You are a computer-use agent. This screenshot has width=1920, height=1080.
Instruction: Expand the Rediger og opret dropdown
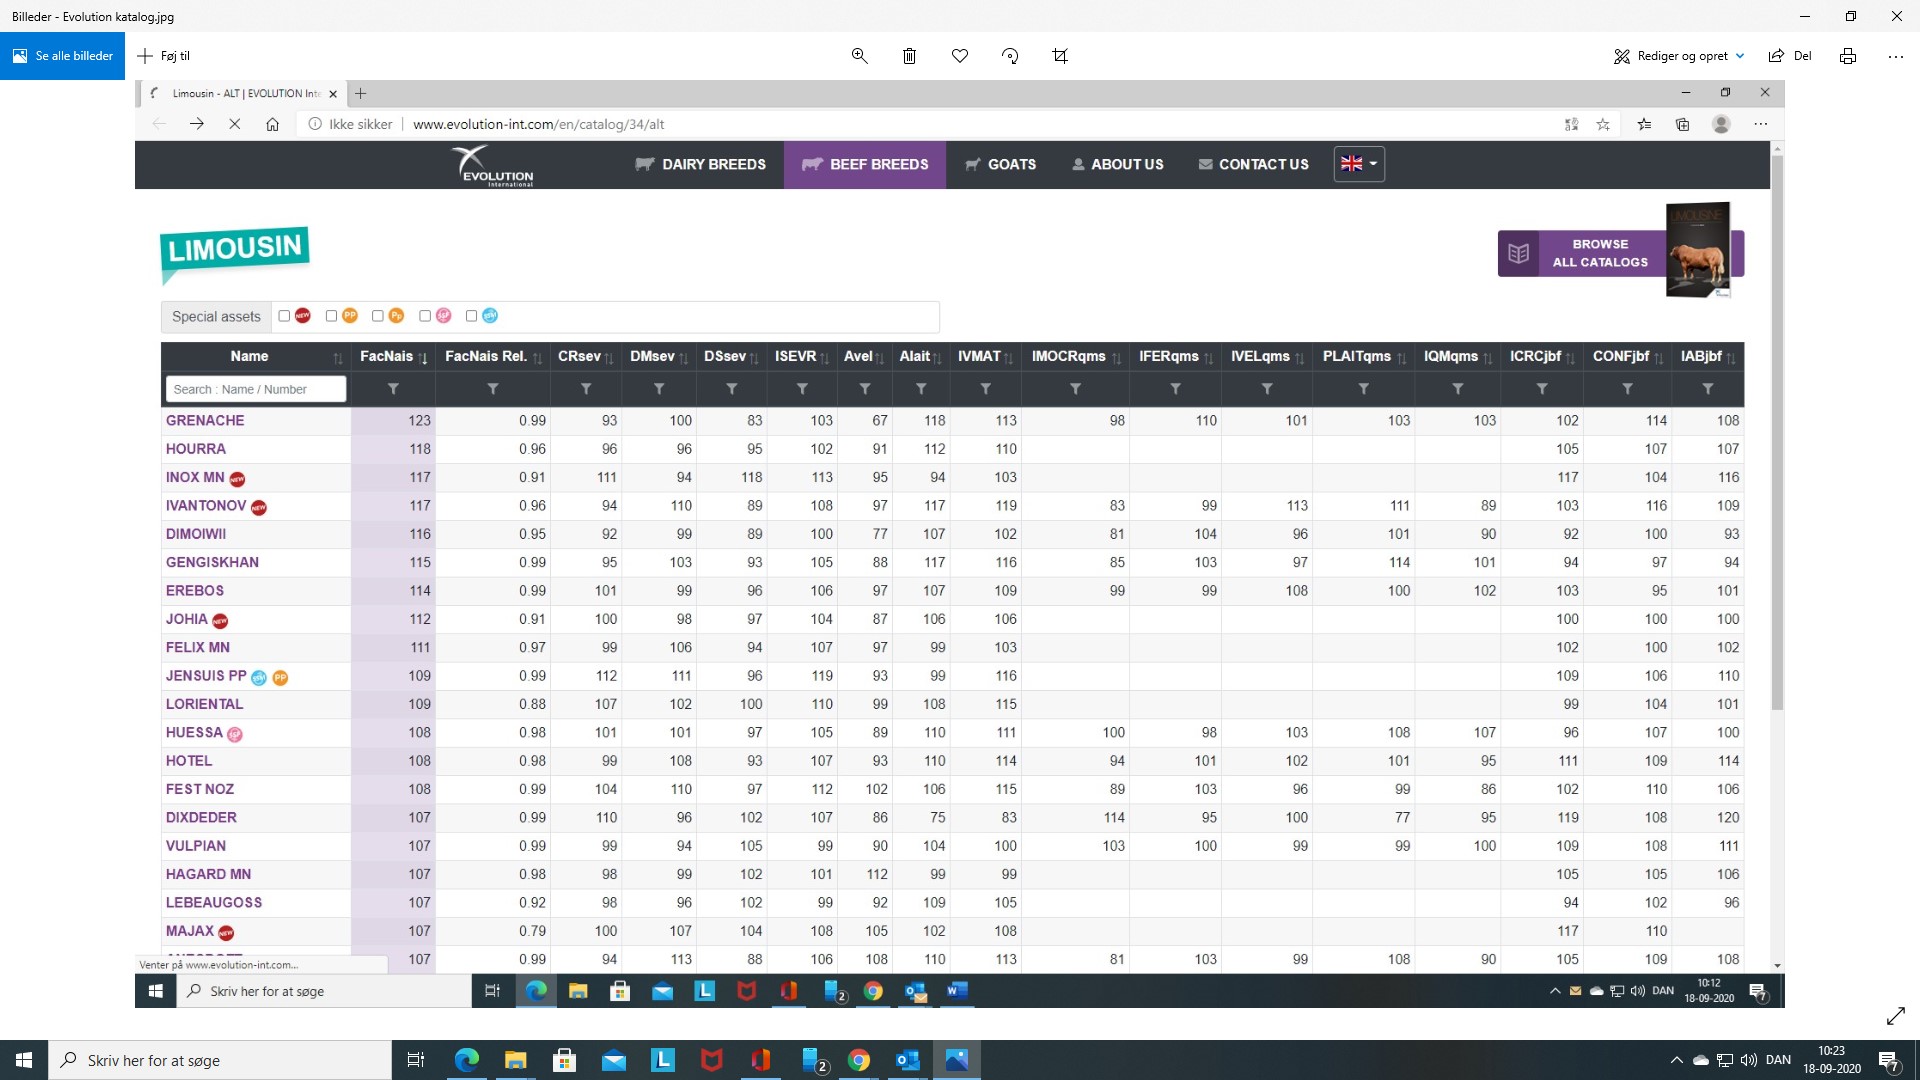[x=1741, y=56]
